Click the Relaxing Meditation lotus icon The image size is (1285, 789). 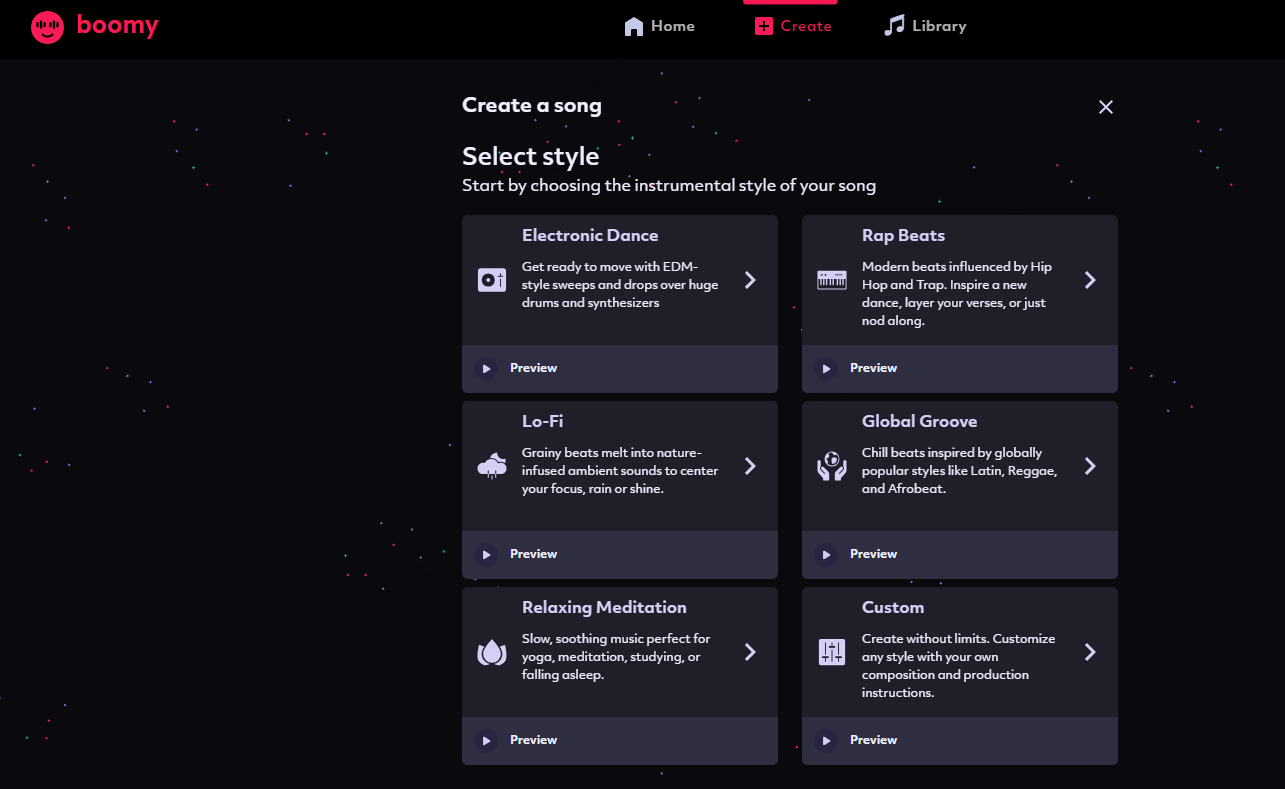(492, 652)
